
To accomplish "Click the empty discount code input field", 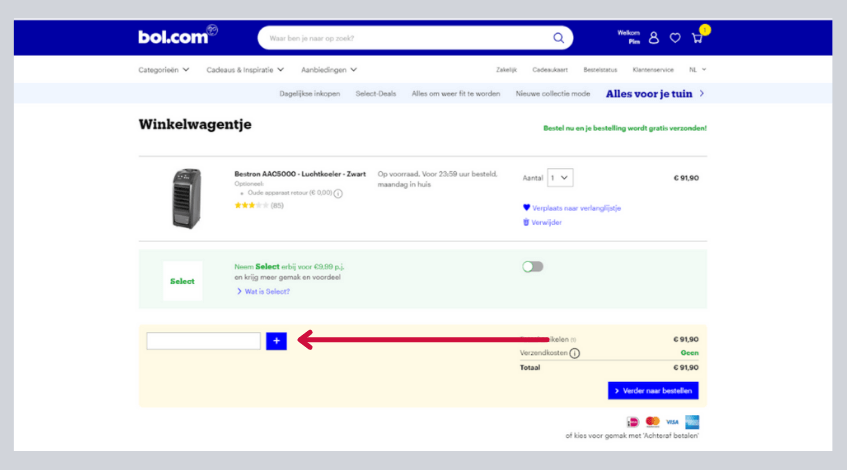I will click(x=203, y=341).
